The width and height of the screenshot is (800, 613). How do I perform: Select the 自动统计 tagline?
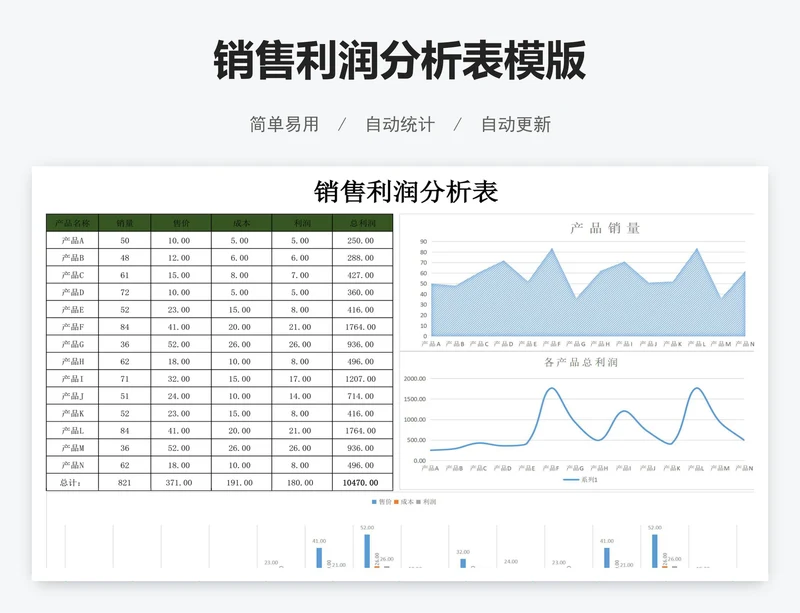[x=400, y=125]
